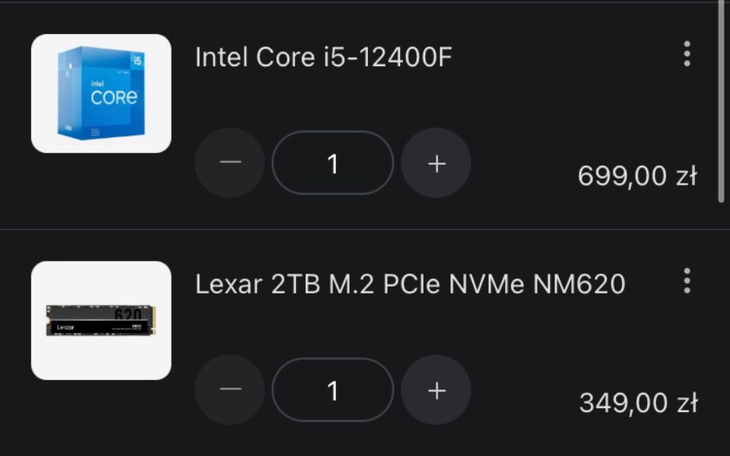The height and width of the screenshot is (456, 730).
Task: Open the three-dot menu for Lexar NM620
Action: coord(687,281)
